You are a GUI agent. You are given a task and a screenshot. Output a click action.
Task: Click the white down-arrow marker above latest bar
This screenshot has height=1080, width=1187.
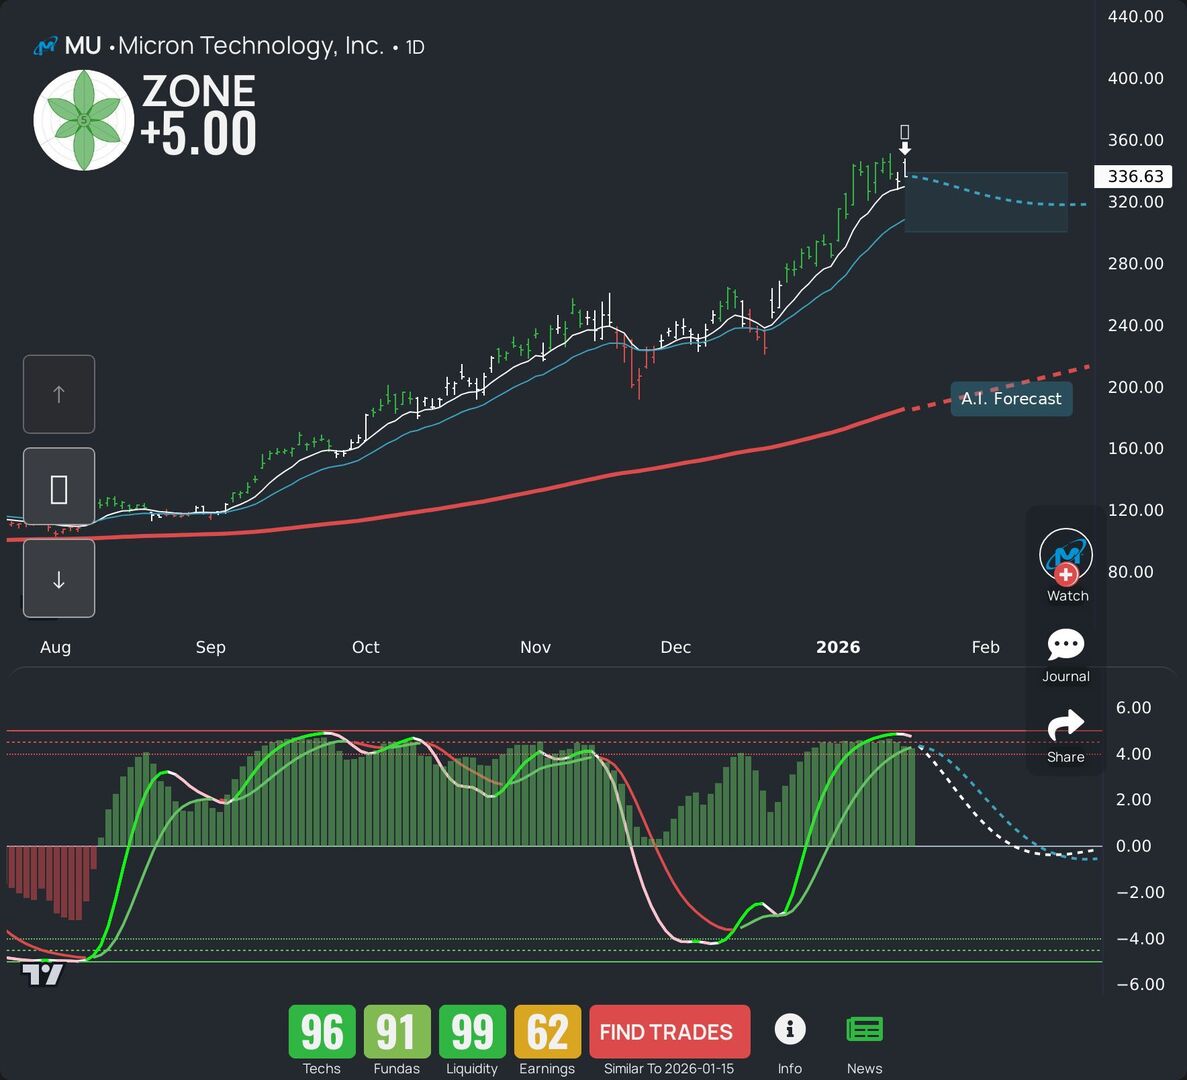pyautogui.click(x=905, y=148)
